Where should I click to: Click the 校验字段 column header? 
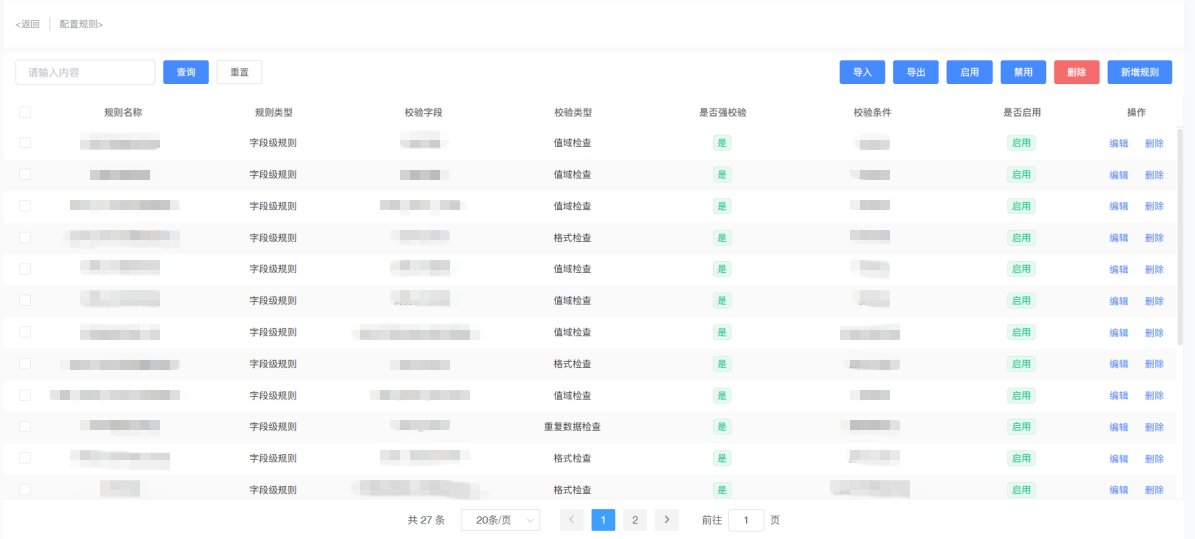[x=423, y=112]
